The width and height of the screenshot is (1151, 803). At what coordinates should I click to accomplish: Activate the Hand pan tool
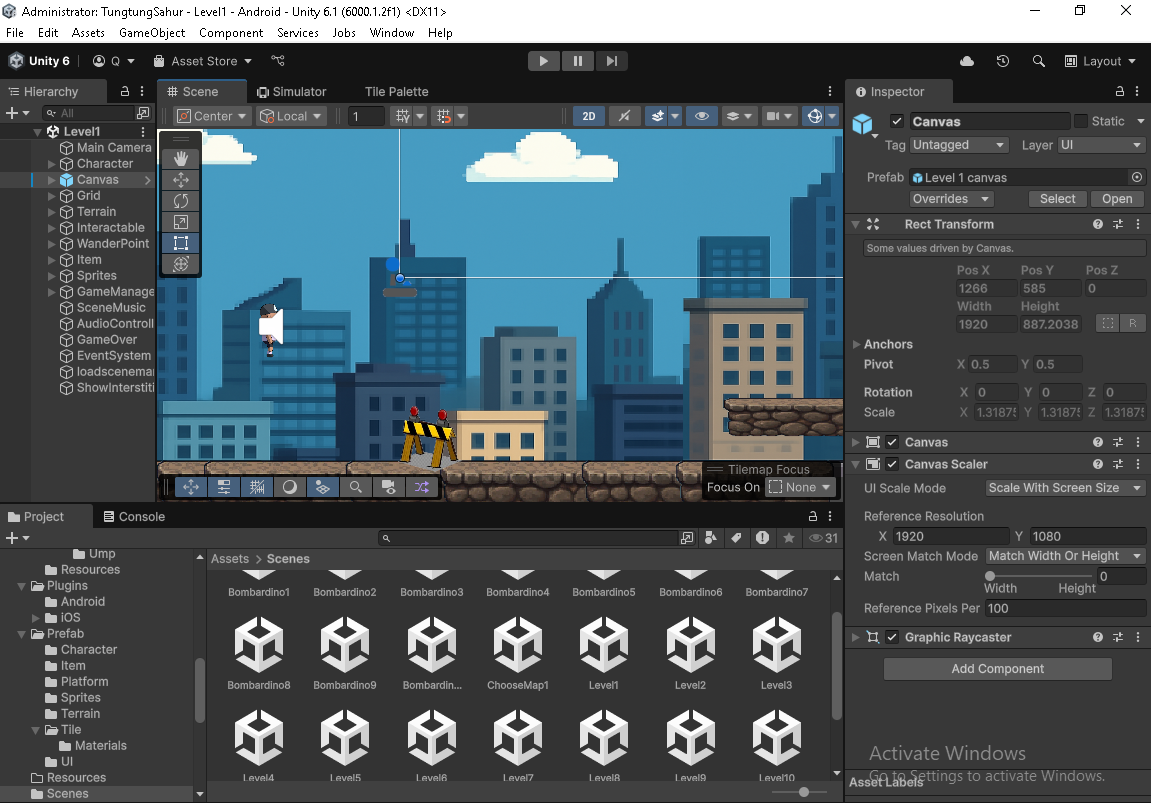click(x=180, y=158)
